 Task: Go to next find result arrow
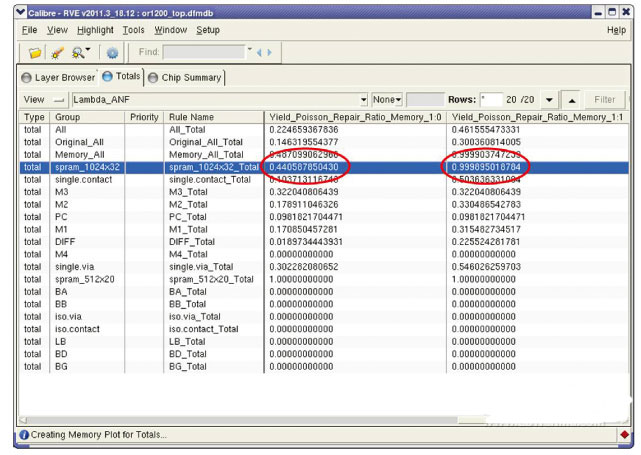click(x=269, y=52)
